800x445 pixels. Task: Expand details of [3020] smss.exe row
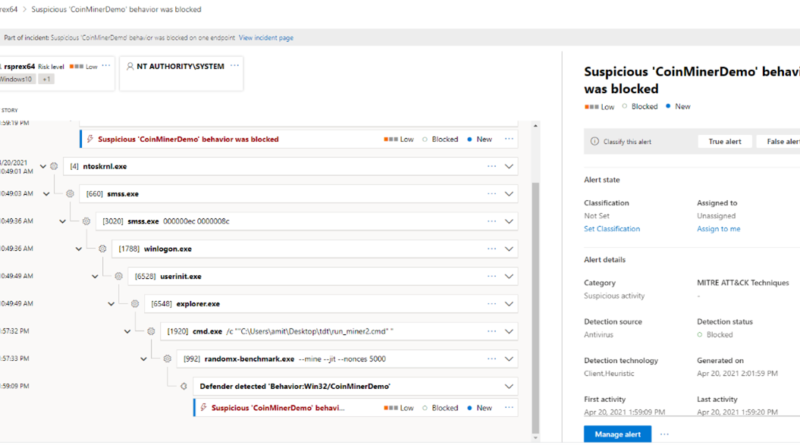coord(509,221)
